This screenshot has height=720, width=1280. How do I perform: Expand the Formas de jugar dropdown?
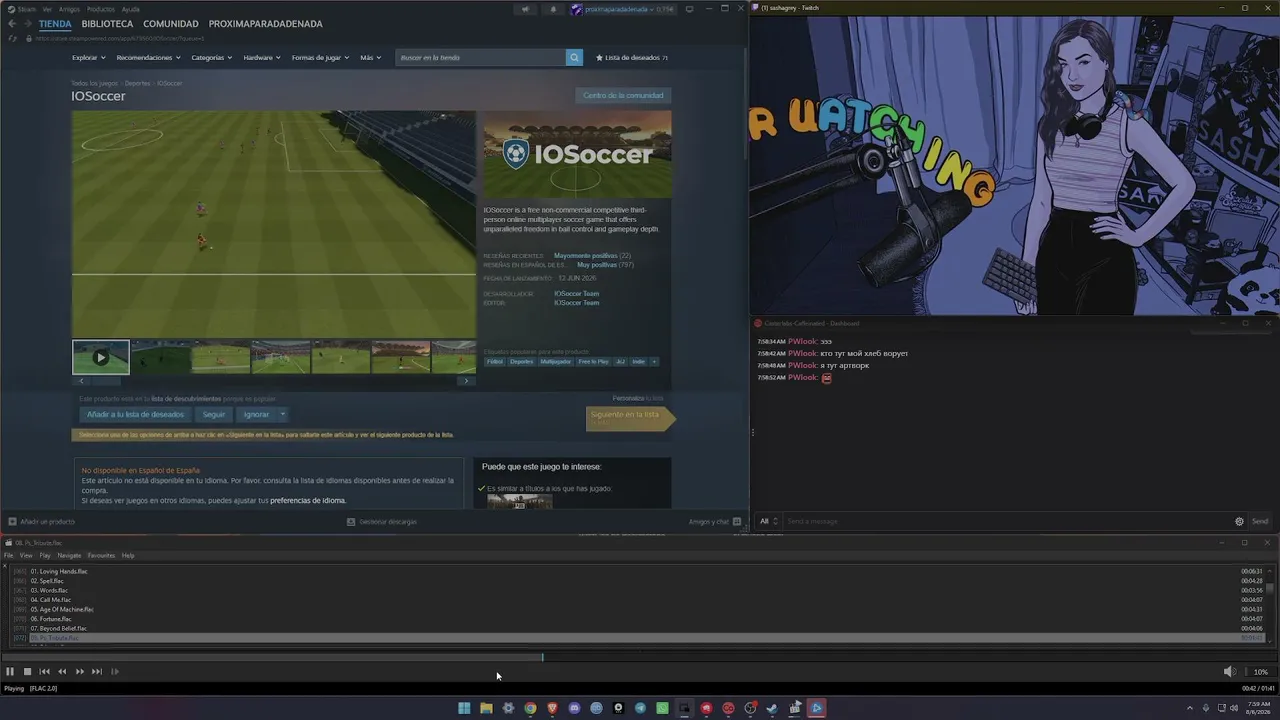[x=320, y=58]
